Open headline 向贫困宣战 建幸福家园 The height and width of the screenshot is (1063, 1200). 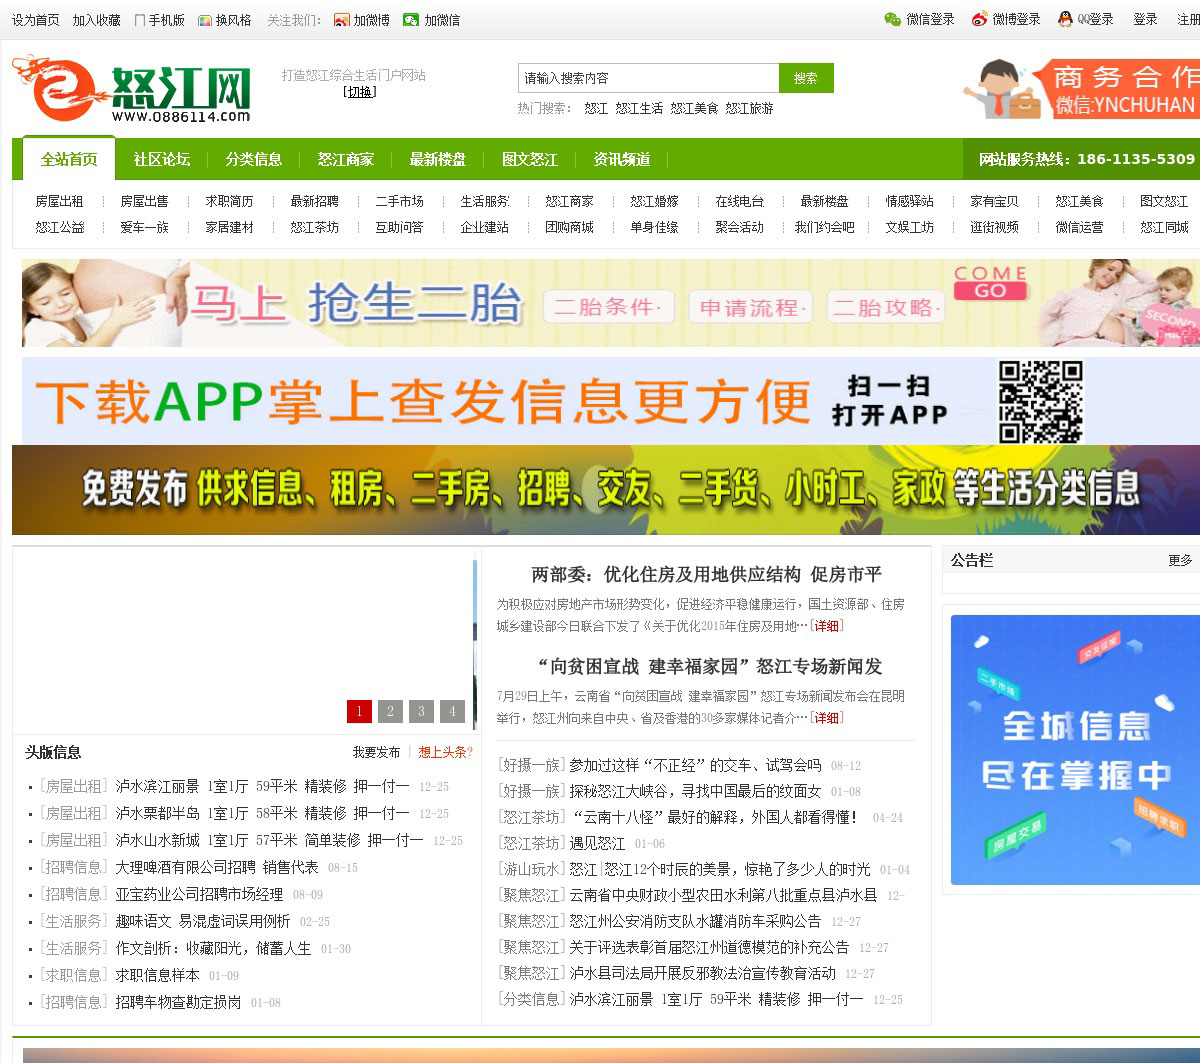pyautogui.click(x=710, y=666)
